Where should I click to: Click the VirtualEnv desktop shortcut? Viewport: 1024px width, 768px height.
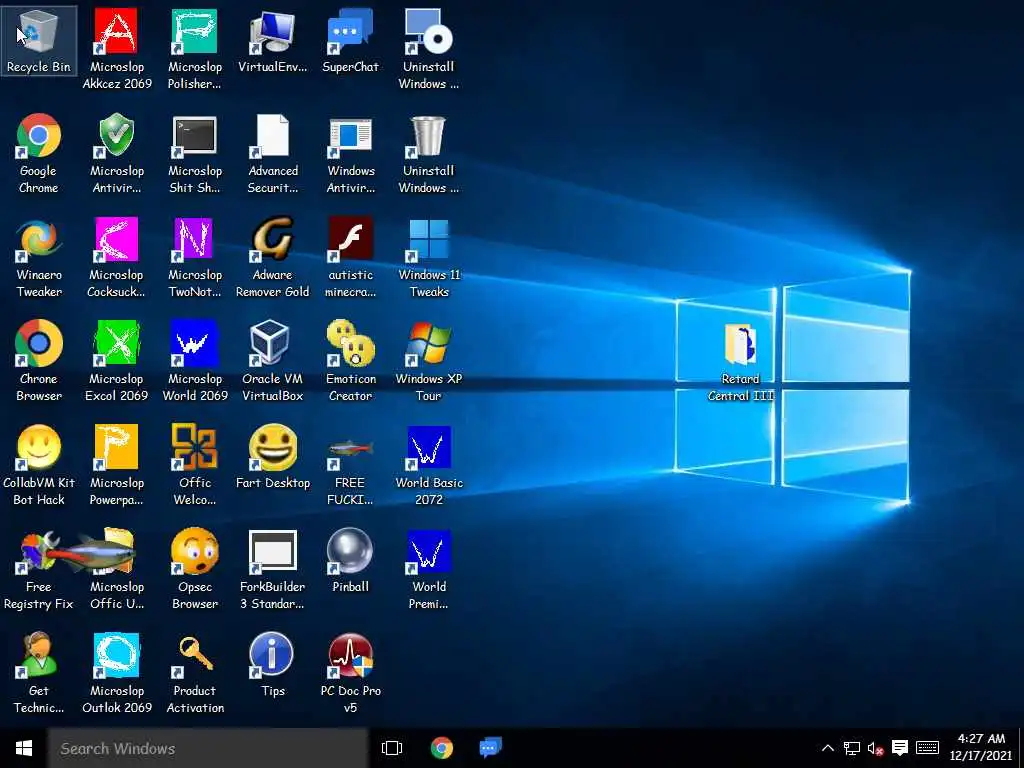point(272,40)
